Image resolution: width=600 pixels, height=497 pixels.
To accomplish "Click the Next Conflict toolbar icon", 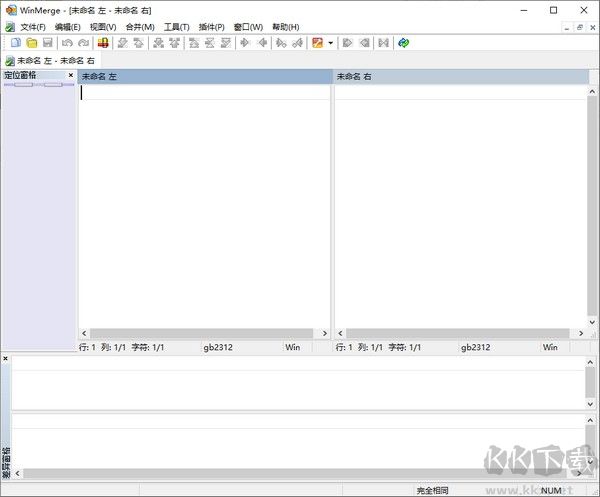I will [158, 43].
